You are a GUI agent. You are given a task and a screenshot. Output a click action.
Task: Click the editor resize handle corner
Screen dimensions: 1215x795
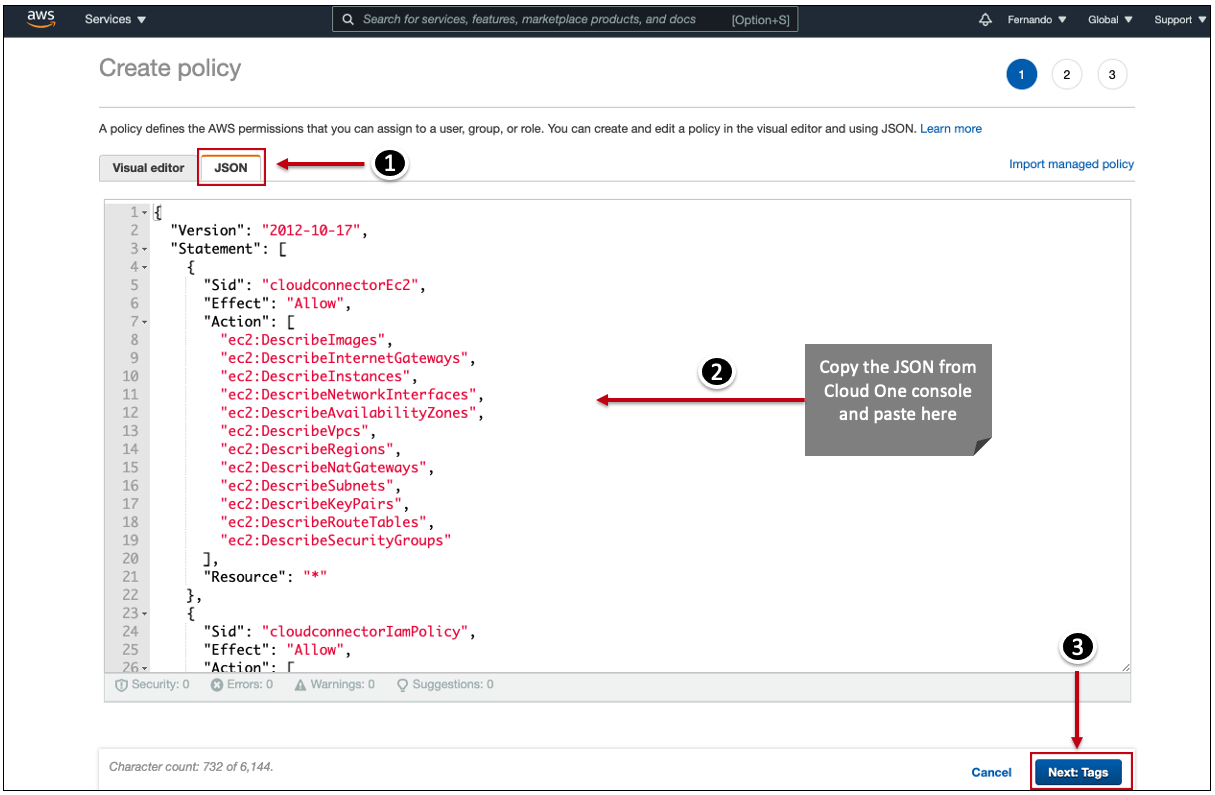tap(1125, 666)
